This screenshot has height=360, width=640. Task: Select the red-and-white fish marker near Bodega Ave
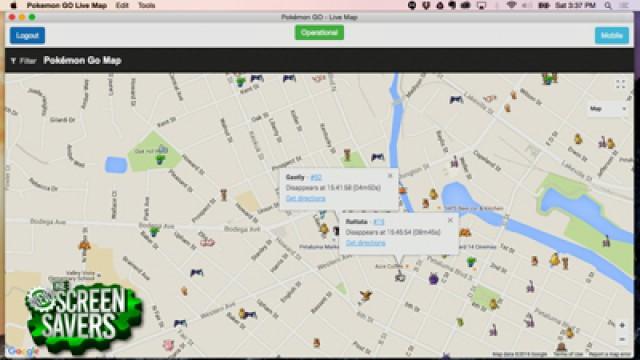207,242
